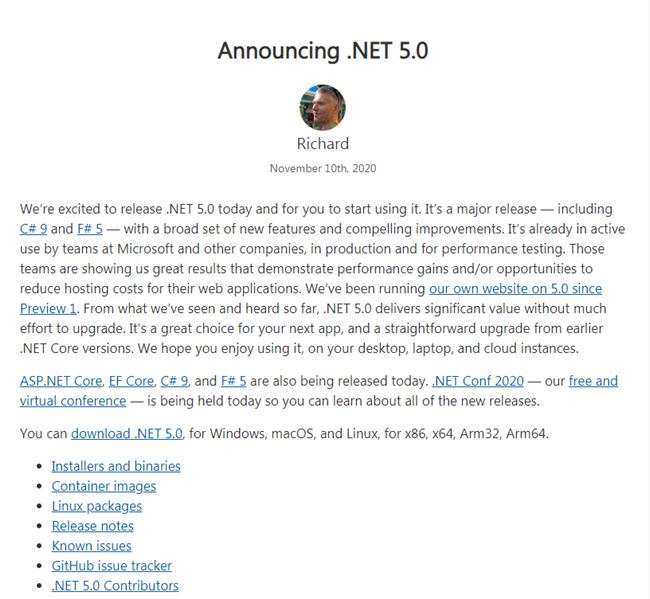Open the C# 9 link in first paragraph
Image resolution: width=650 pixels, height=599 pixels.
(33, 229)
